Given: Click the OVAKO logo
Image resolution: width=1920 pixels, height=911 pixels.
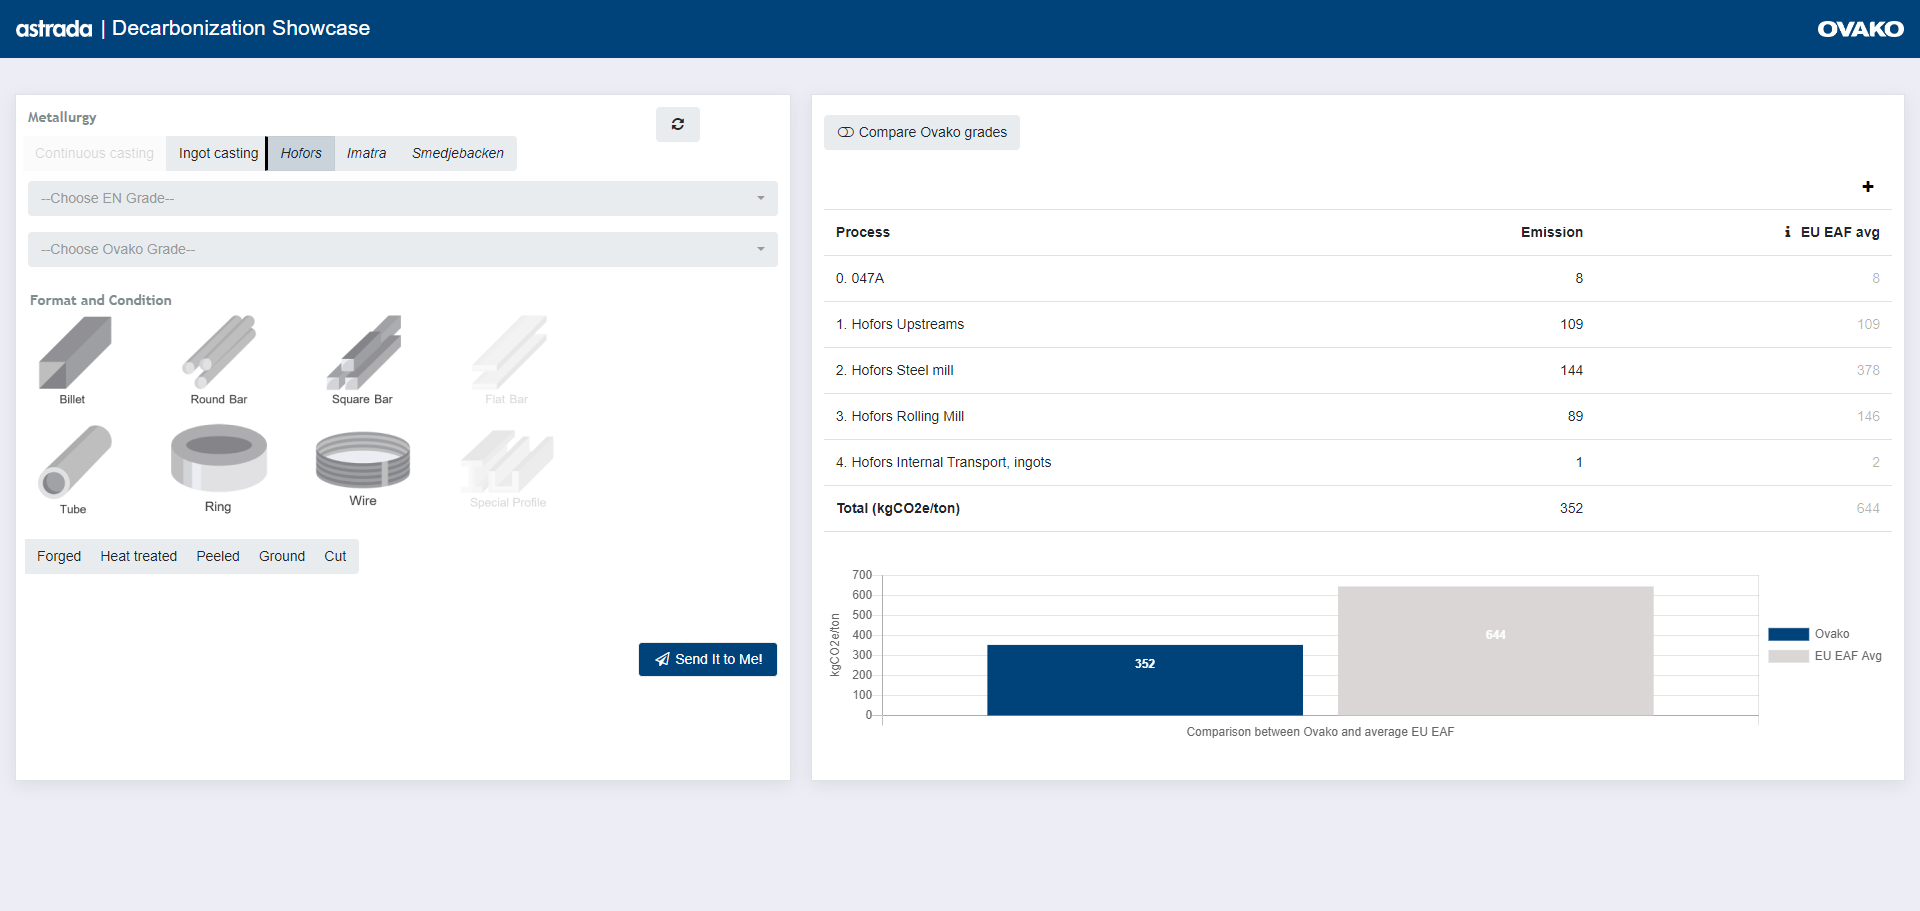Looking at the screenshot, I should coord(1860,29).
